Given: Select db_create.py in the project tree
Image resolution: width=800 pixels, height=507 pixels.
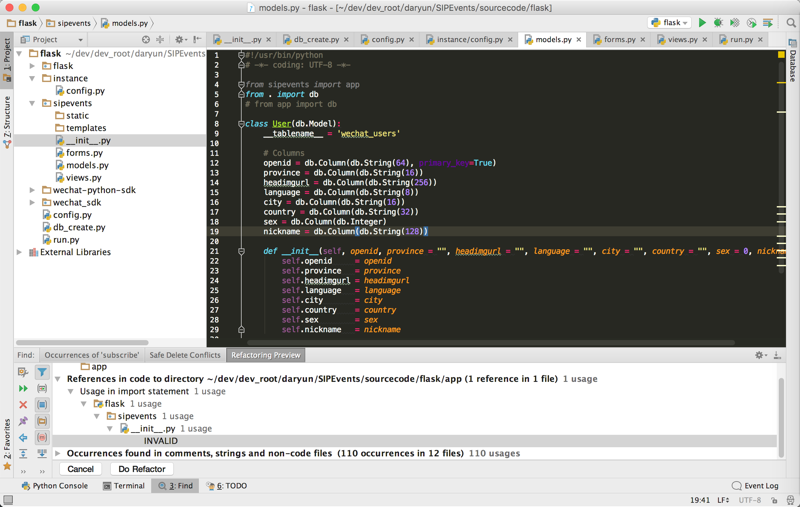Looking at the screenshot, I should (78, 227).
